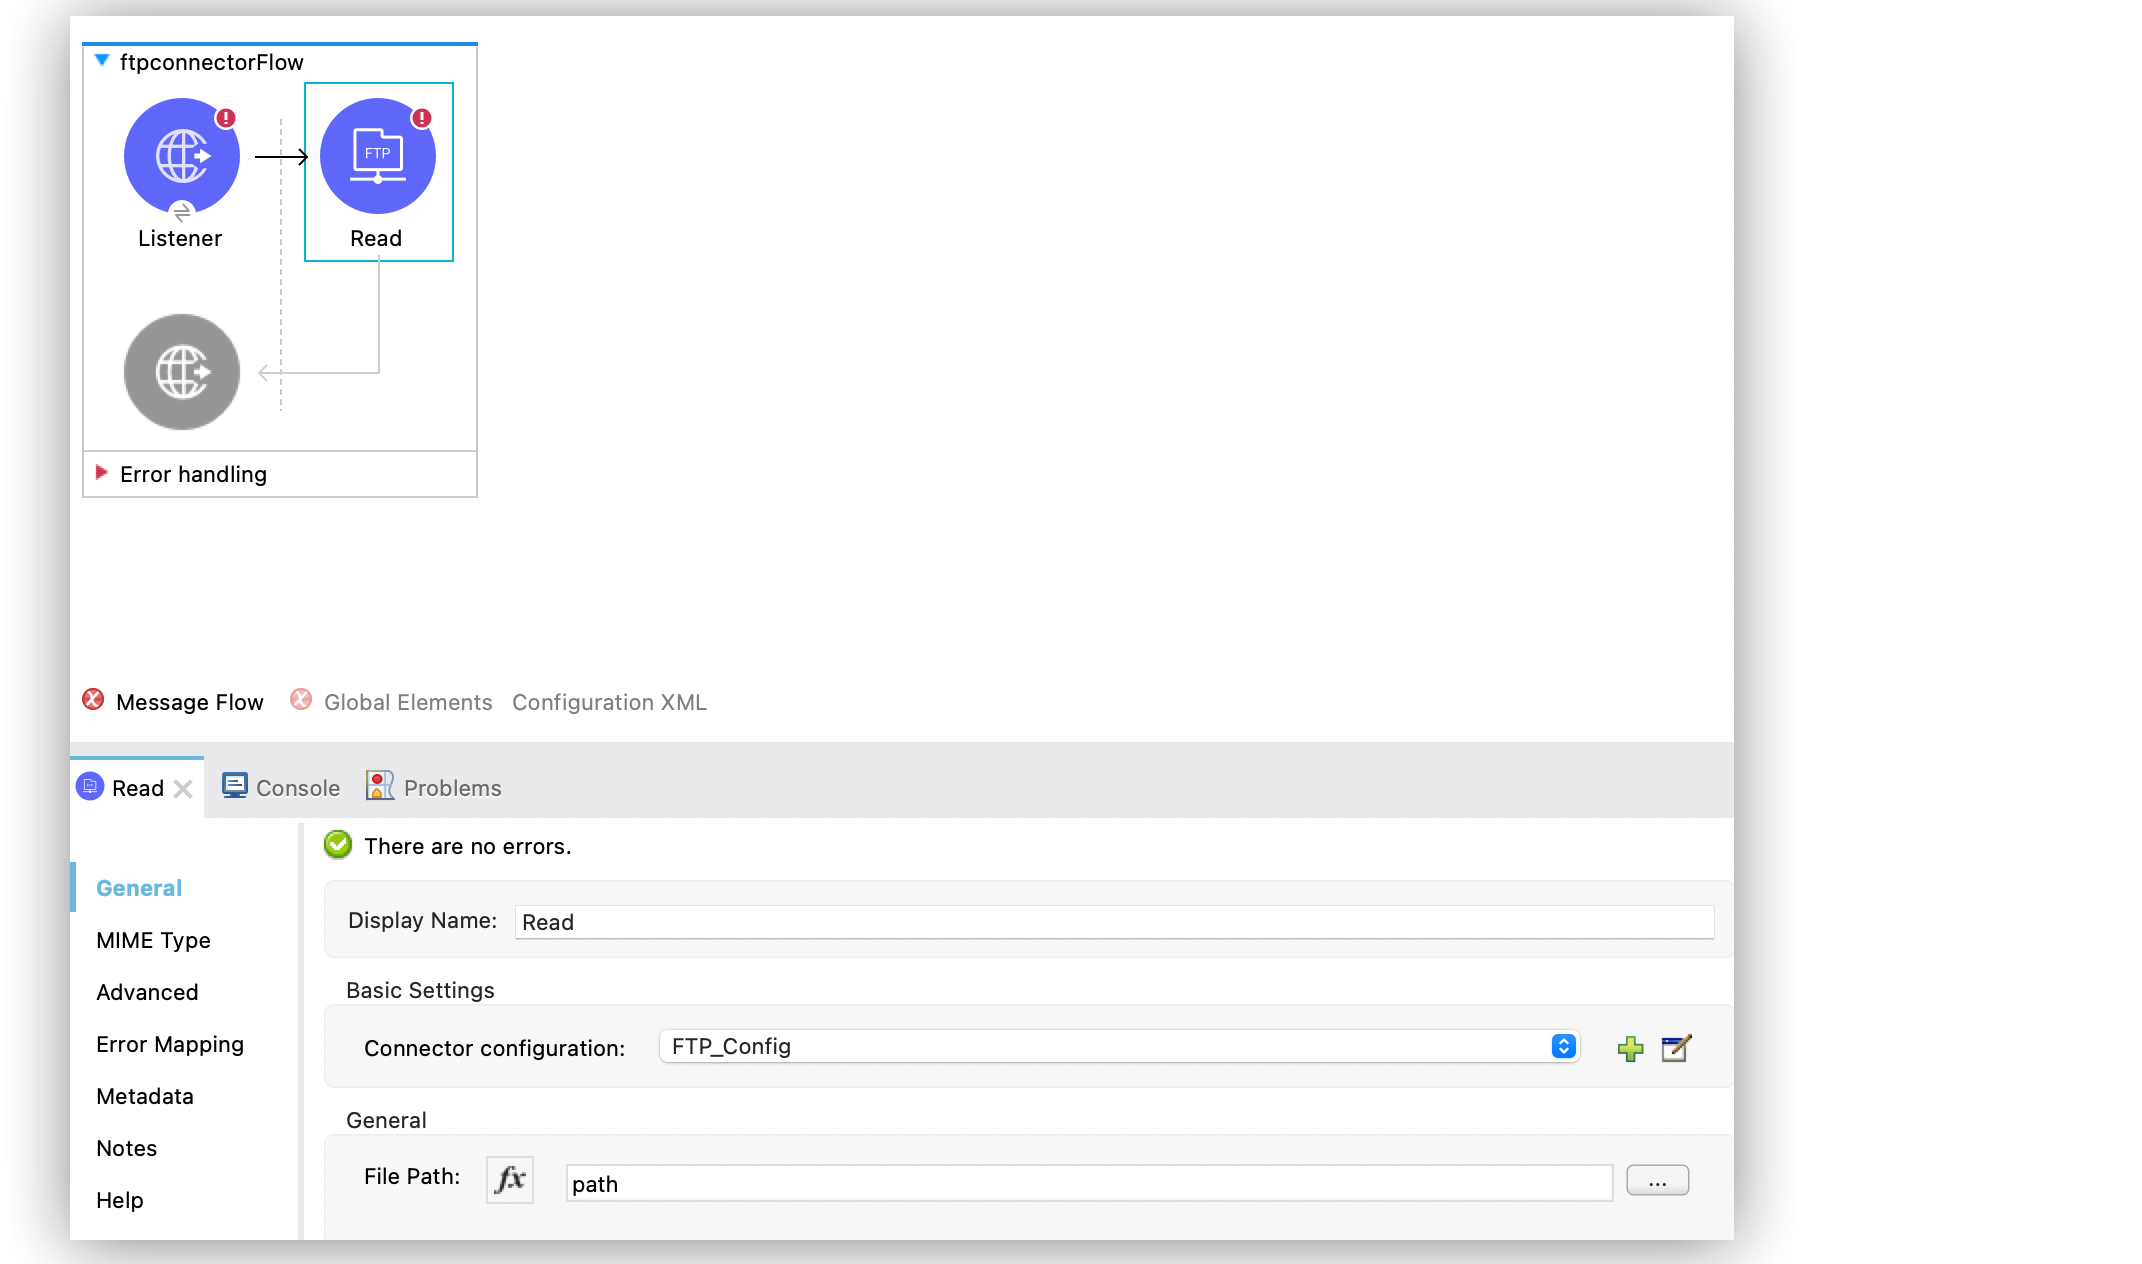Add a new connector configuration
2142x1264 pixels.
click(1630, 1048)
